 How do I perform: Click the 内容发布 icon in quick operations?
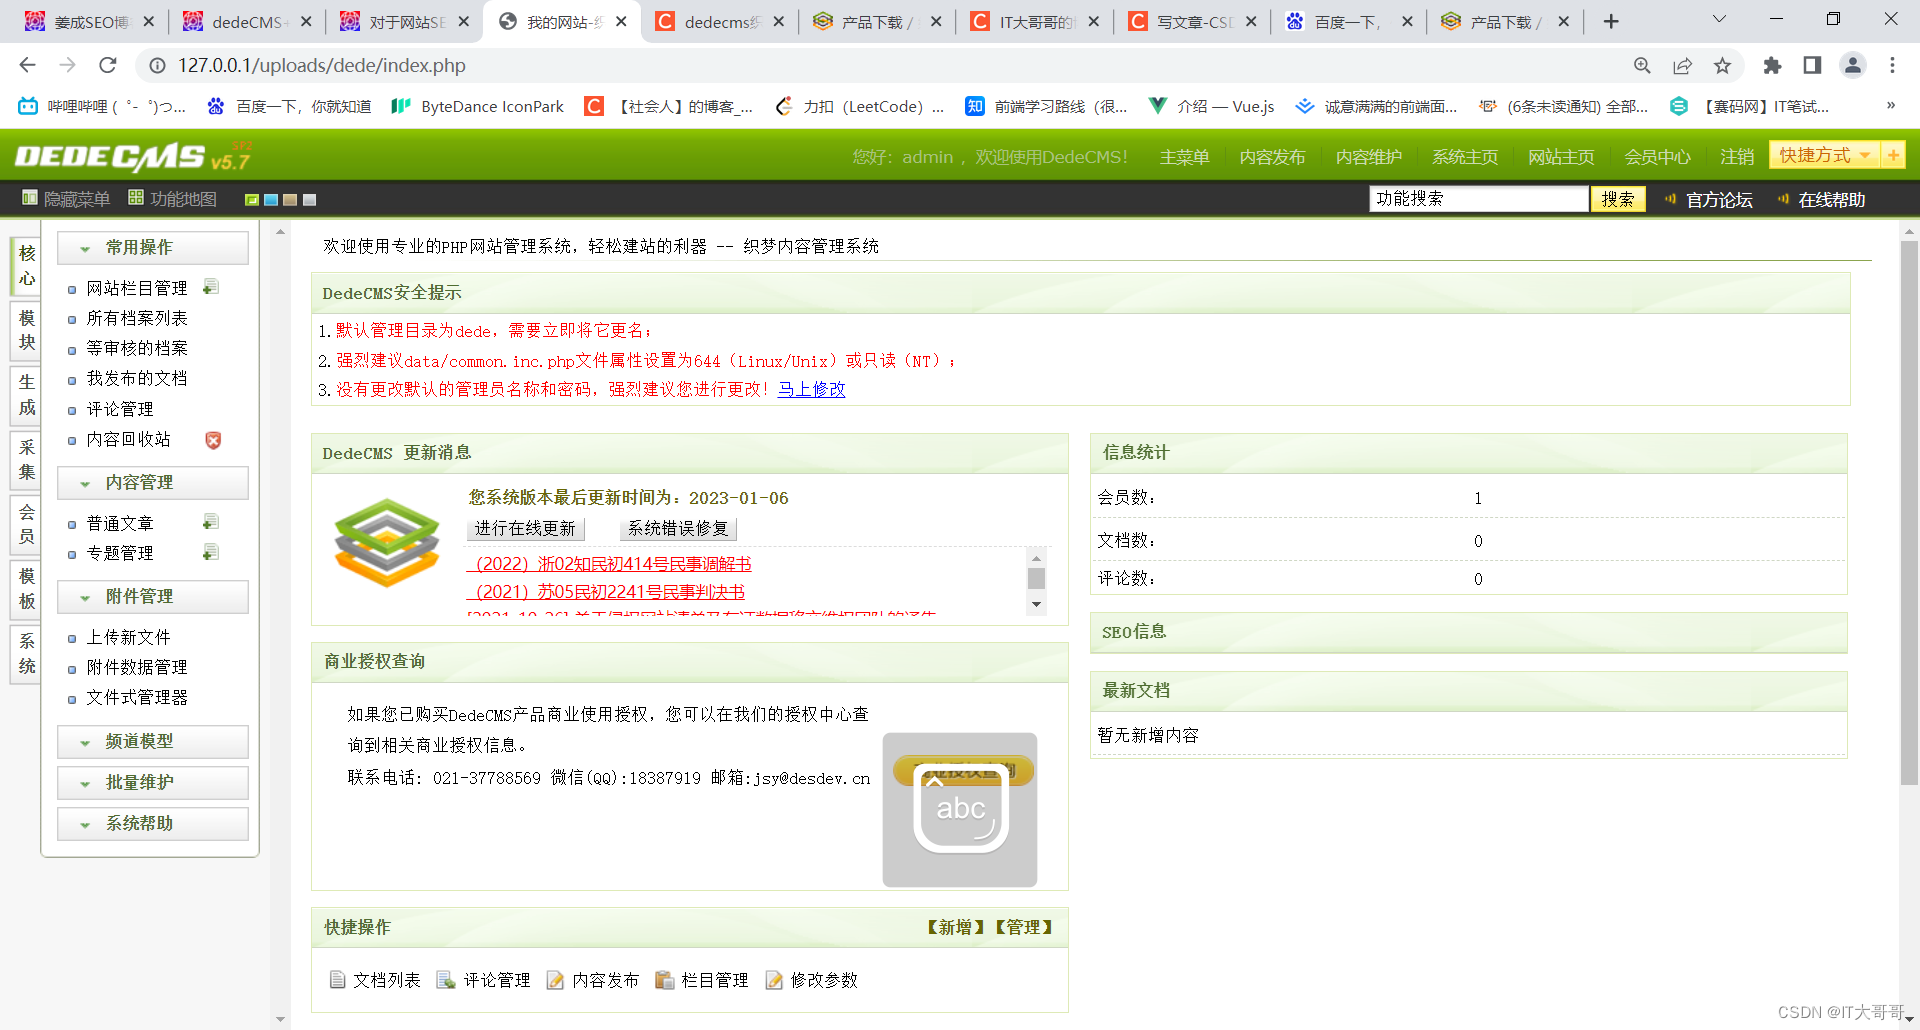(555, 980)
